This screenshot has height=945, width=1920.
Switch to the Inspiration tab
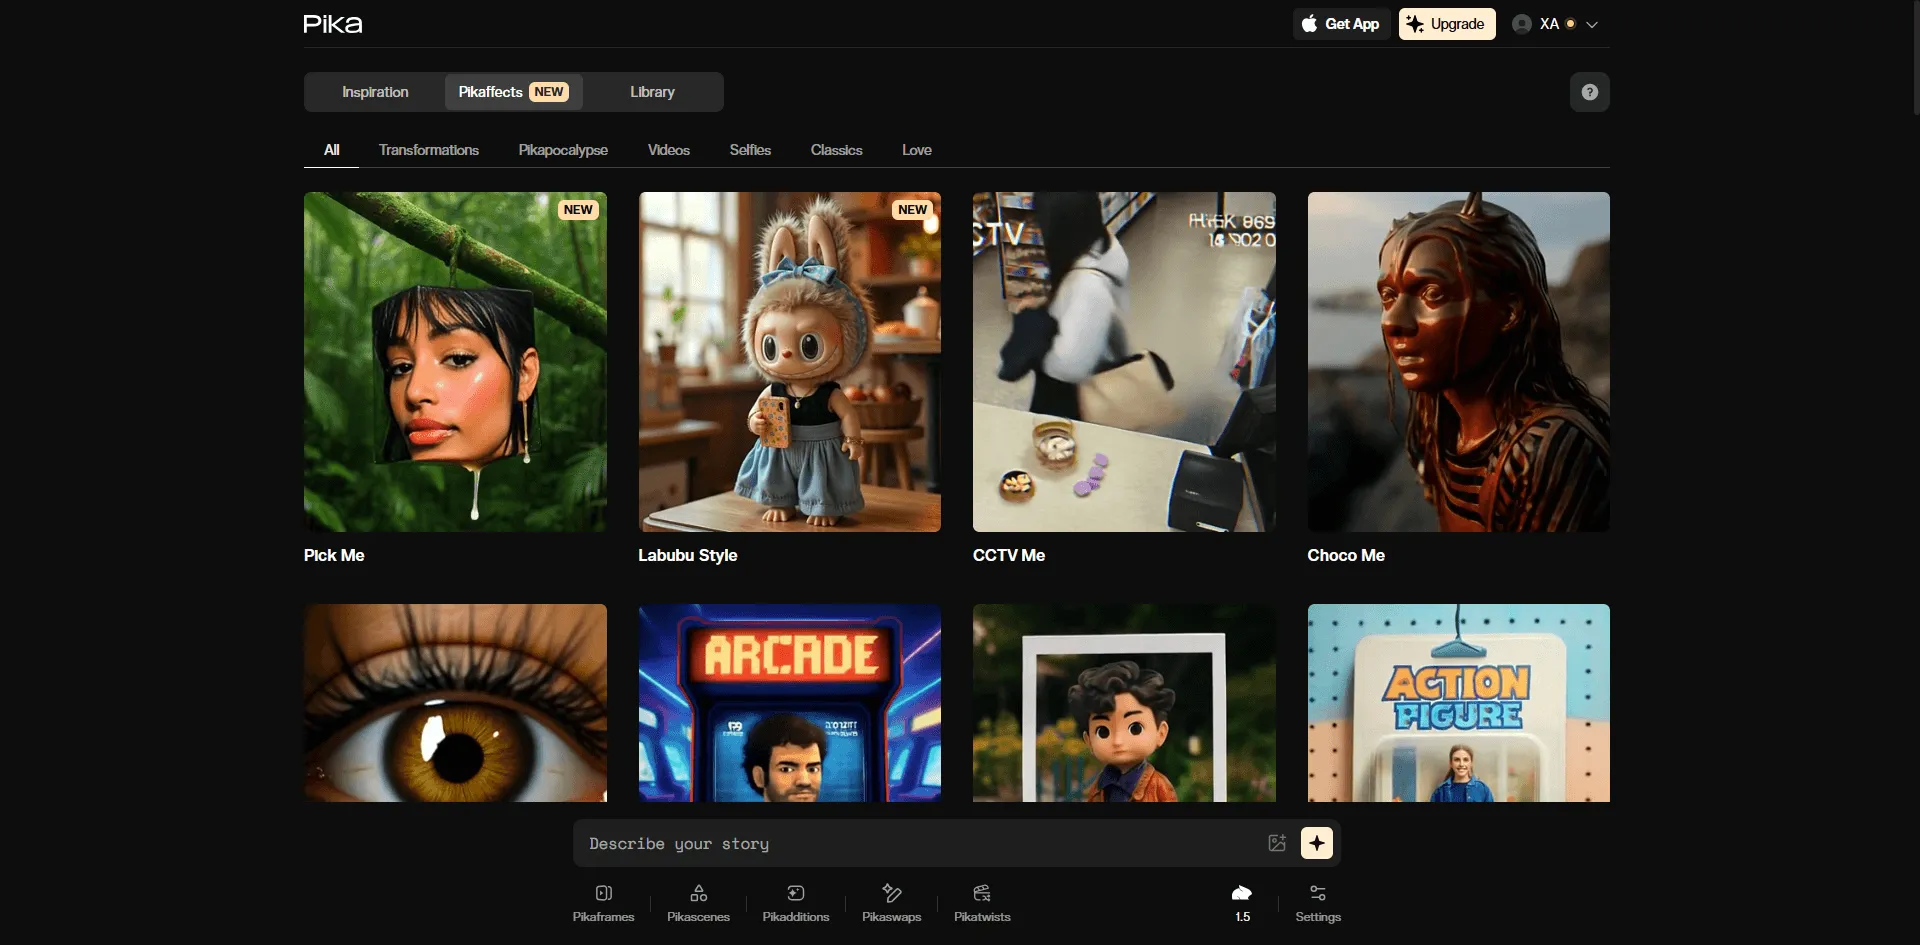[x=375, y=92]
